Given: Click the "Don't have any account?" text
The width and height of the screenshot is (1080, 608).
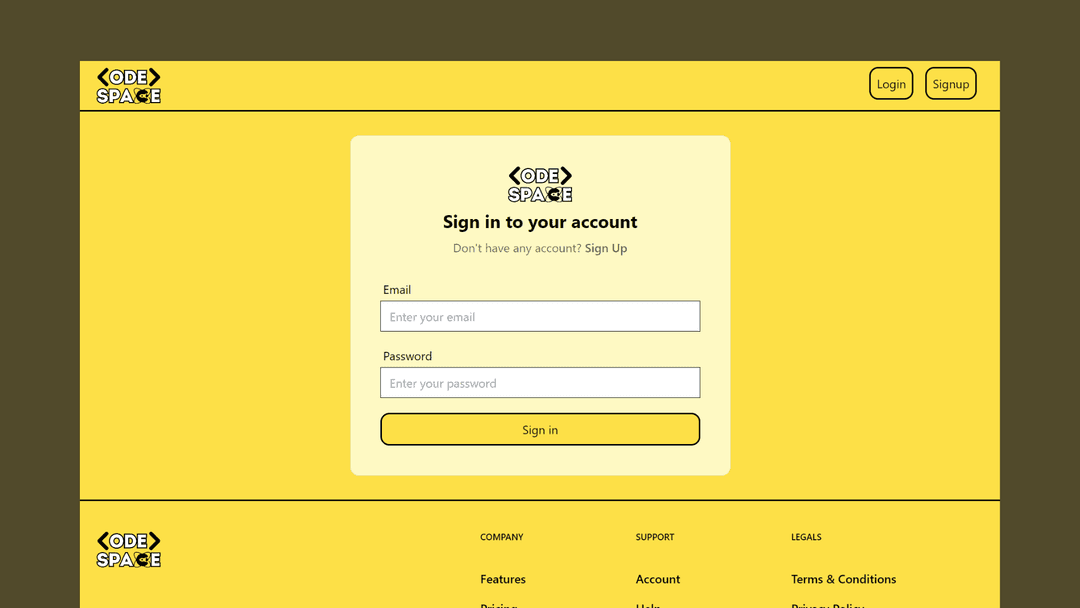Looking at the screenshot, I should (x=517, y=248).
